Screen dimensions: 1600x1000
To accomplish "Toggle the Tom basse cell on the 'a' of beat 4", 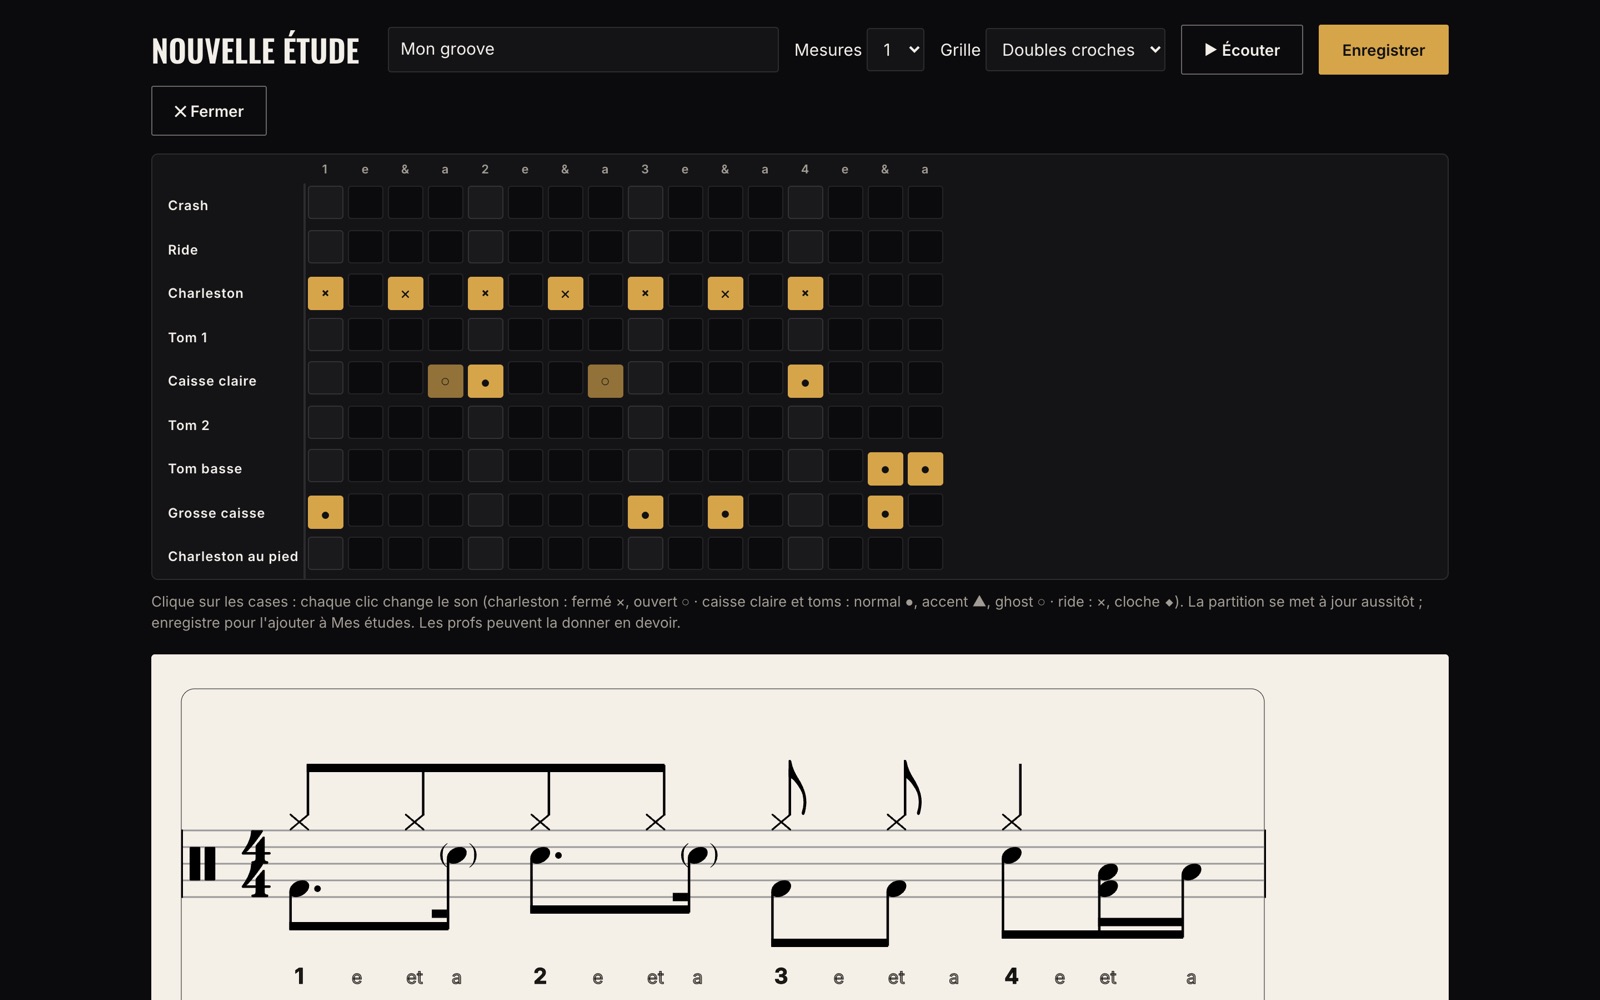I will pos(925,469).
